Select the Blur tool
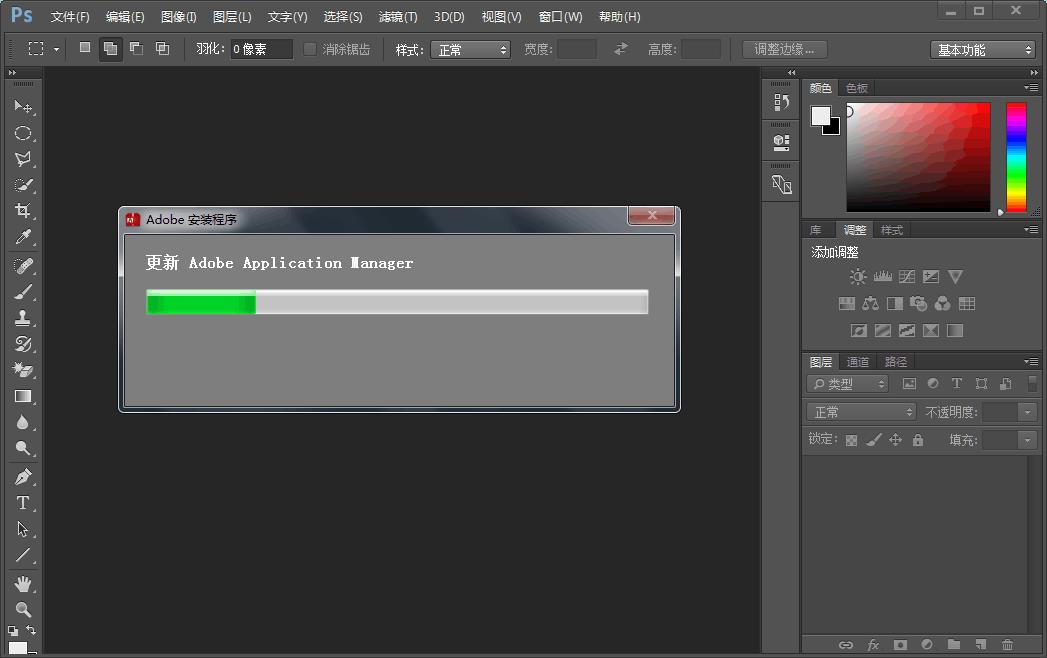The image size is (1047, 658). coord(23,422)
